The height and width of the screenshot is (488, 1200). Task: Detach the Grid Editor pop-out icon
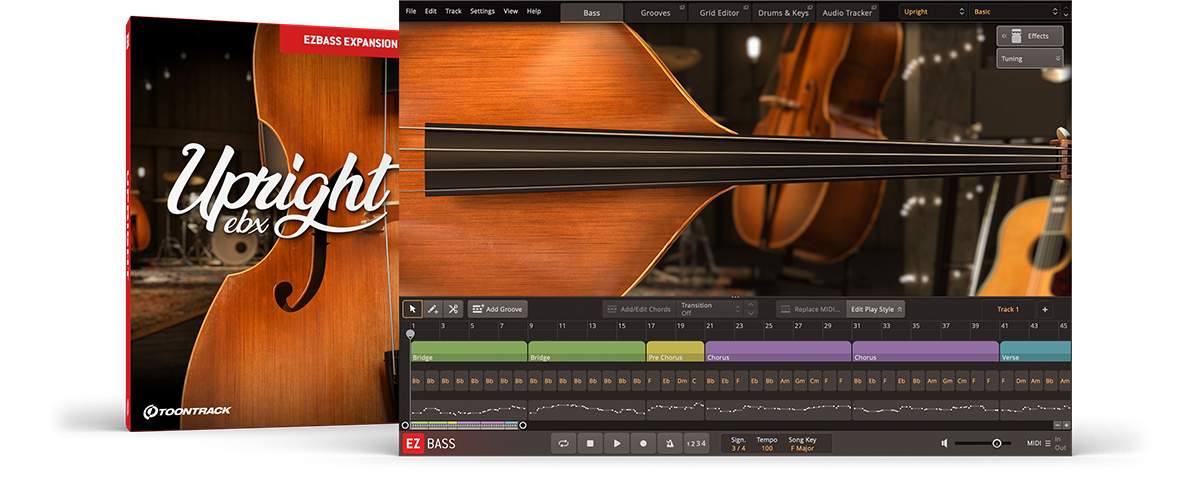[745, 6]
